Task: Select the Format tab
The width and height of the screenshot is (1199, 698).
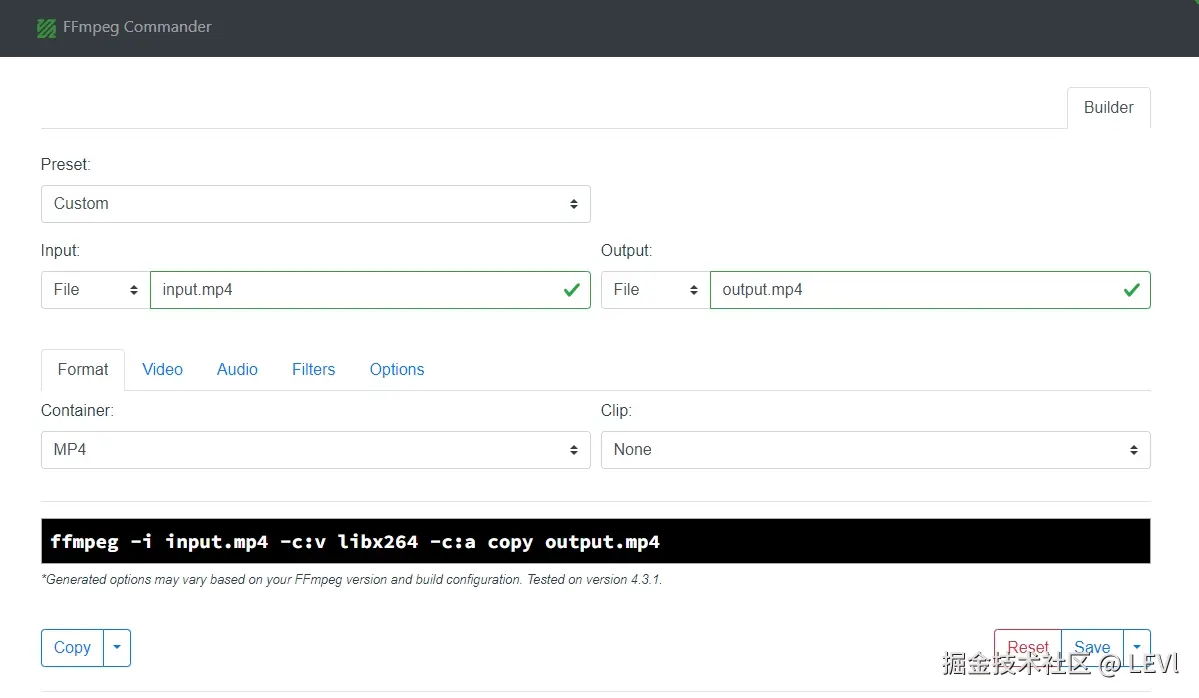Action: click(83, 370)
